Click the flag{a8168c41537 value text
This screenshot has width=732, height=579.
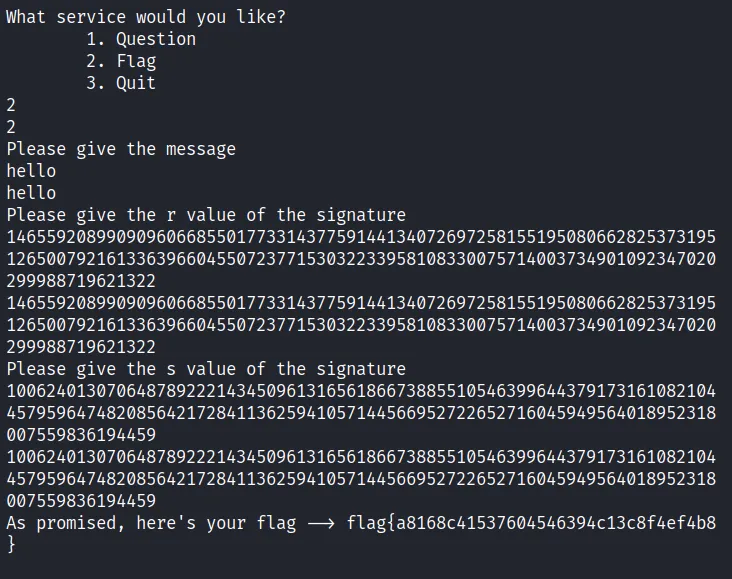531,523
